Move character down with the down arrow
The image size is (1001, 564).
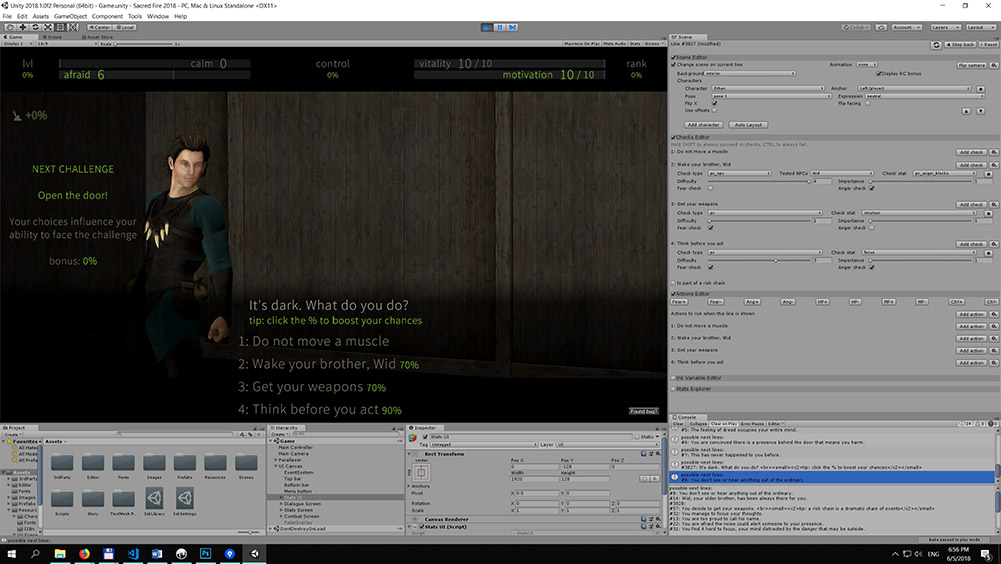pos(981,111)
